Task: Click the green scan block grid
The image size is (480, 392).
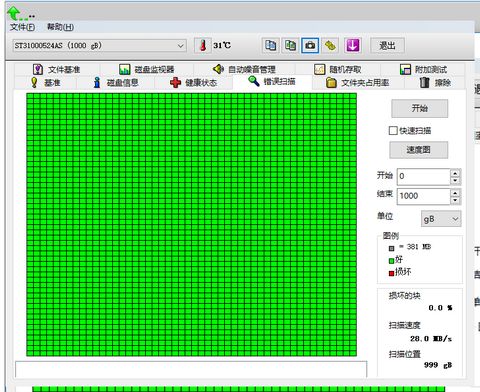Action: coord(191,225)
